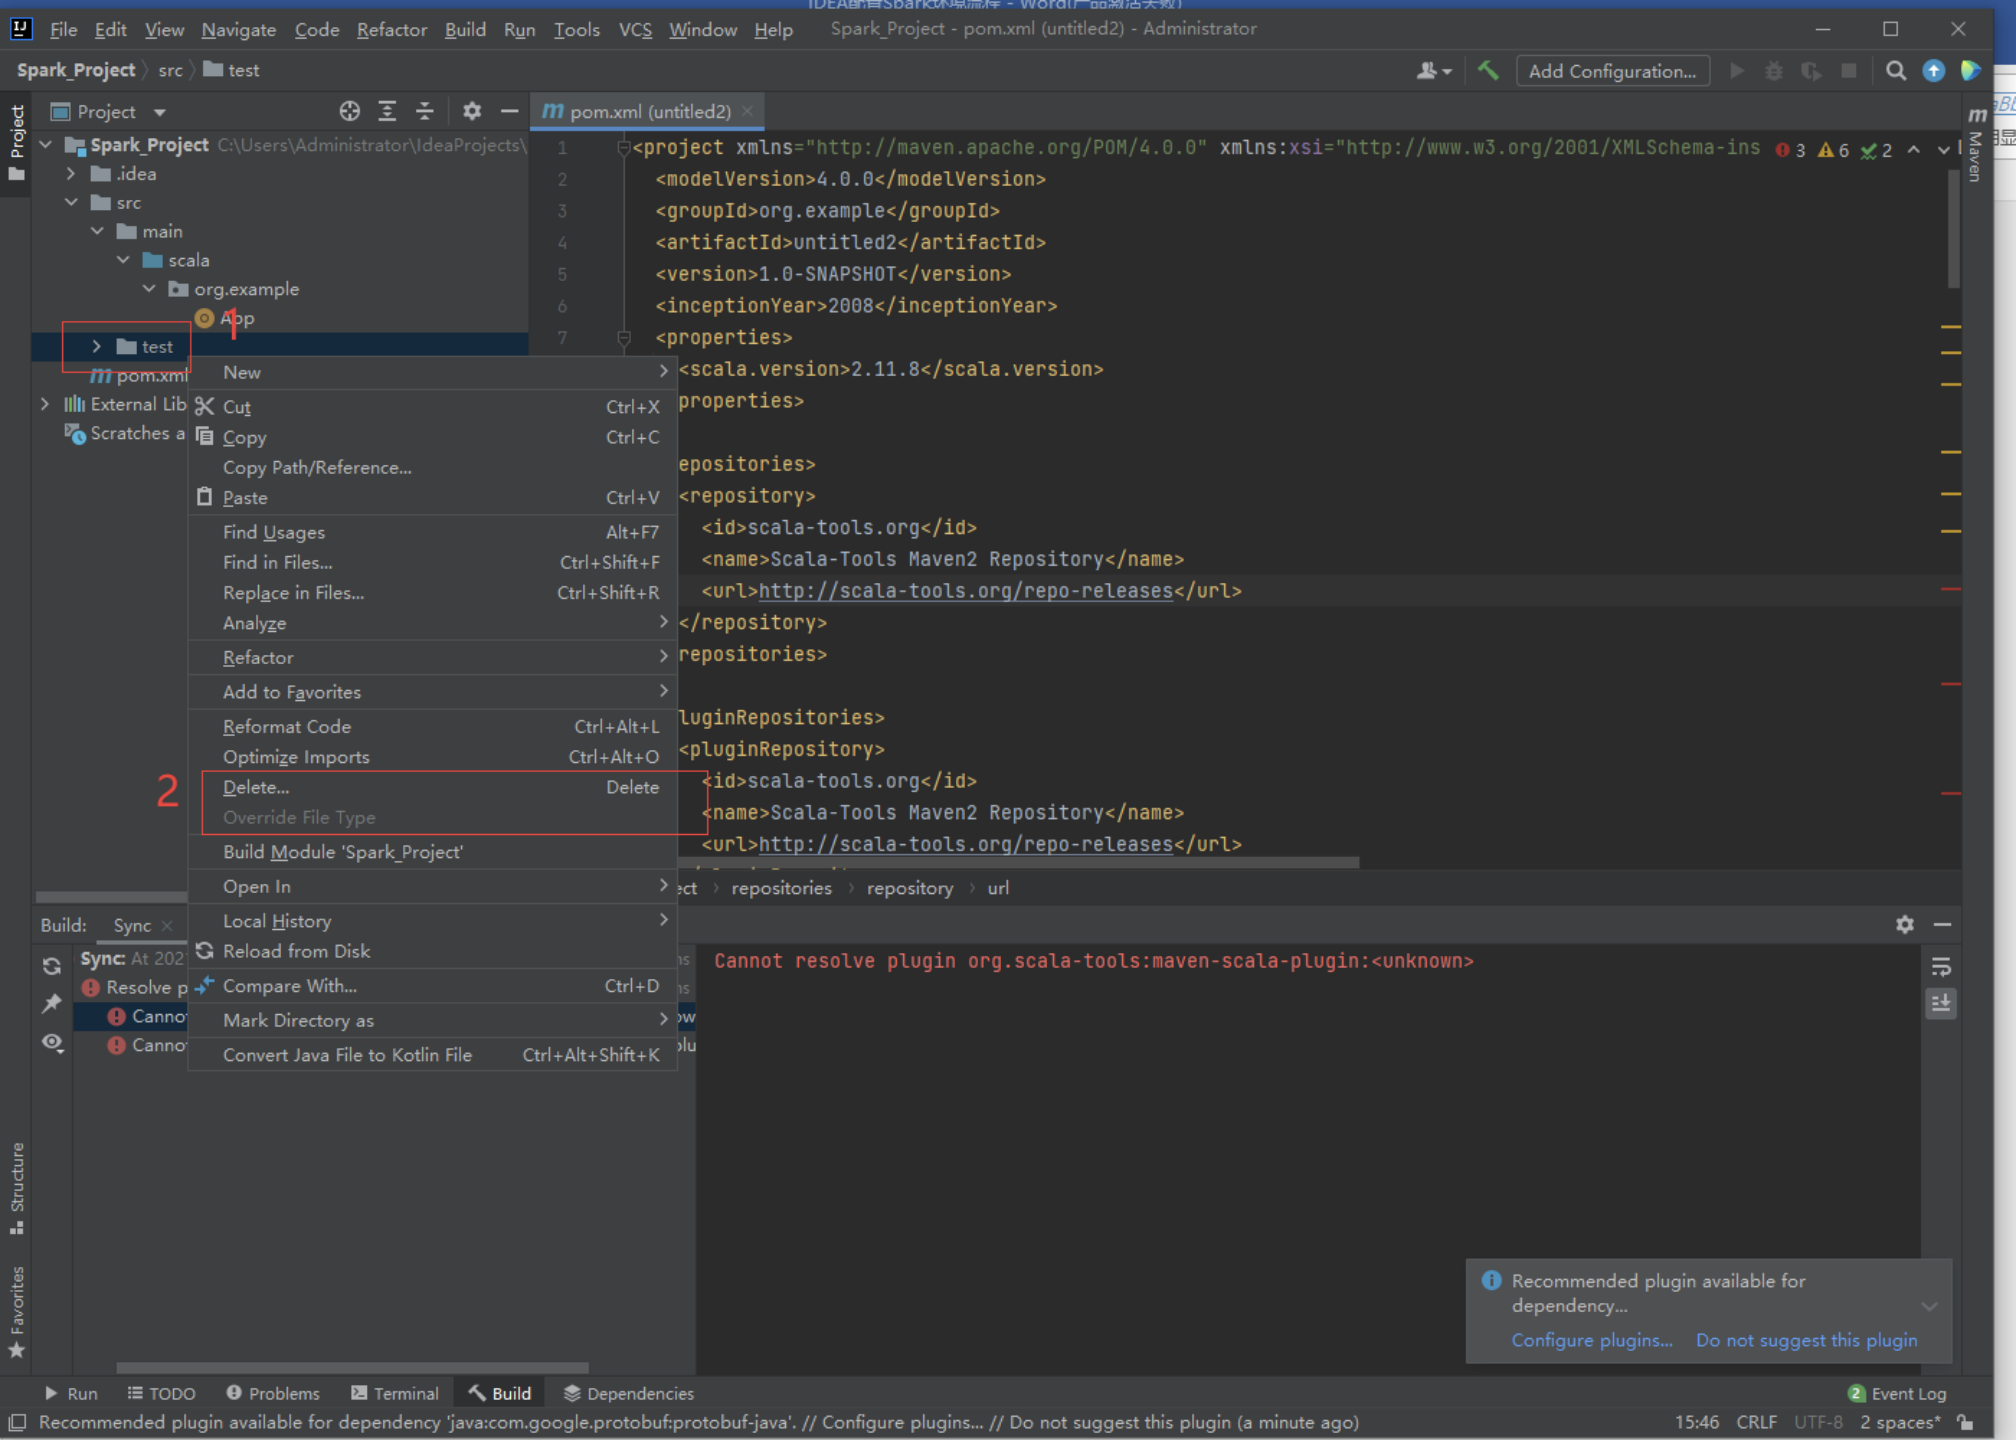
Task: Click the Search Everywhere magnifier icon
Action: (x=1895, y=71)
